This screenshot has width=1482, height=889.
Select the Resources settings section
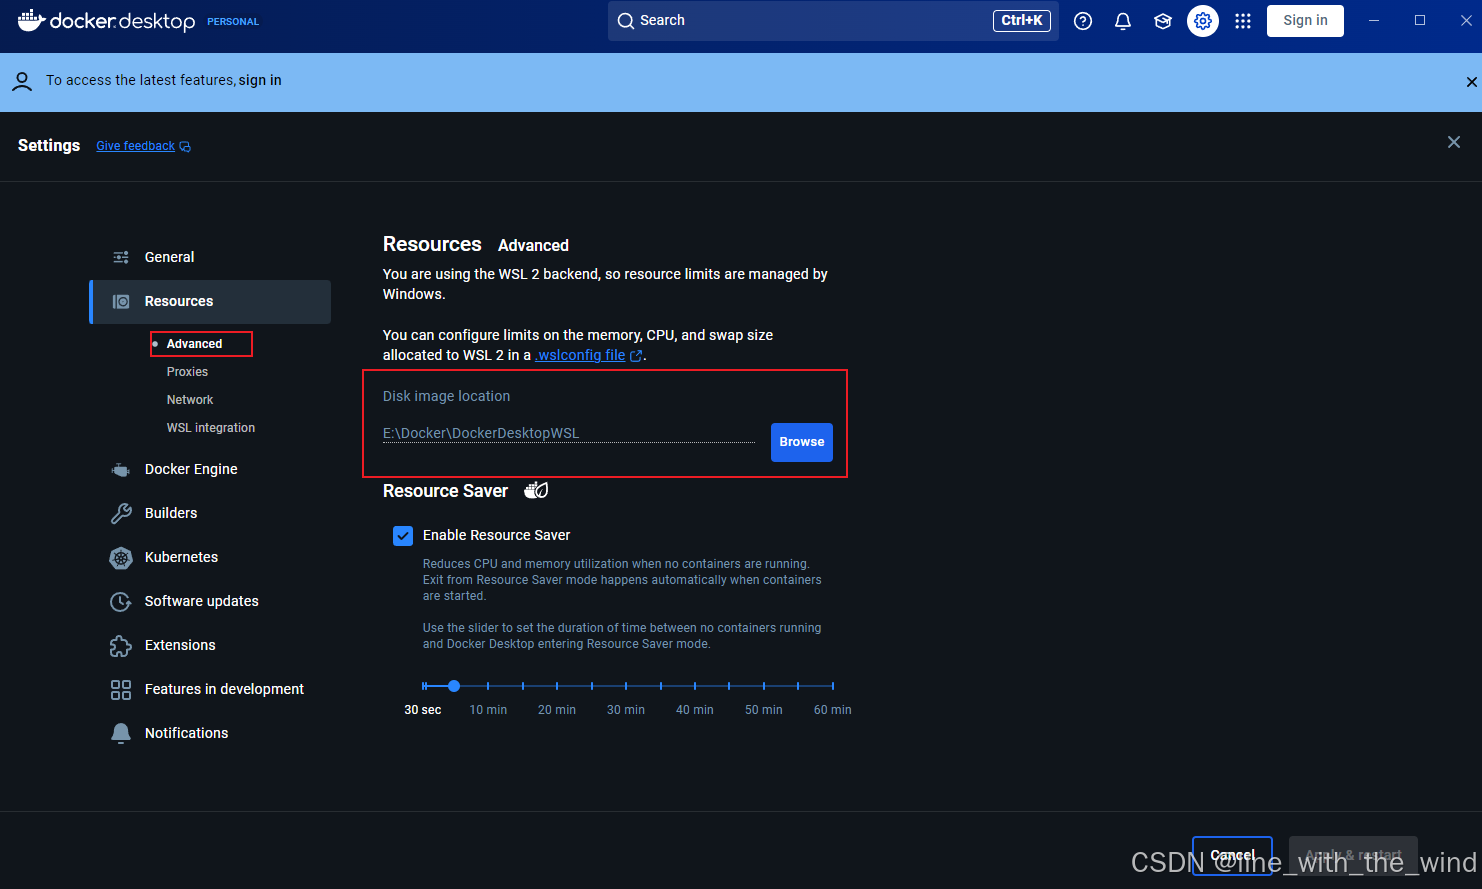(x=210, y=301)
